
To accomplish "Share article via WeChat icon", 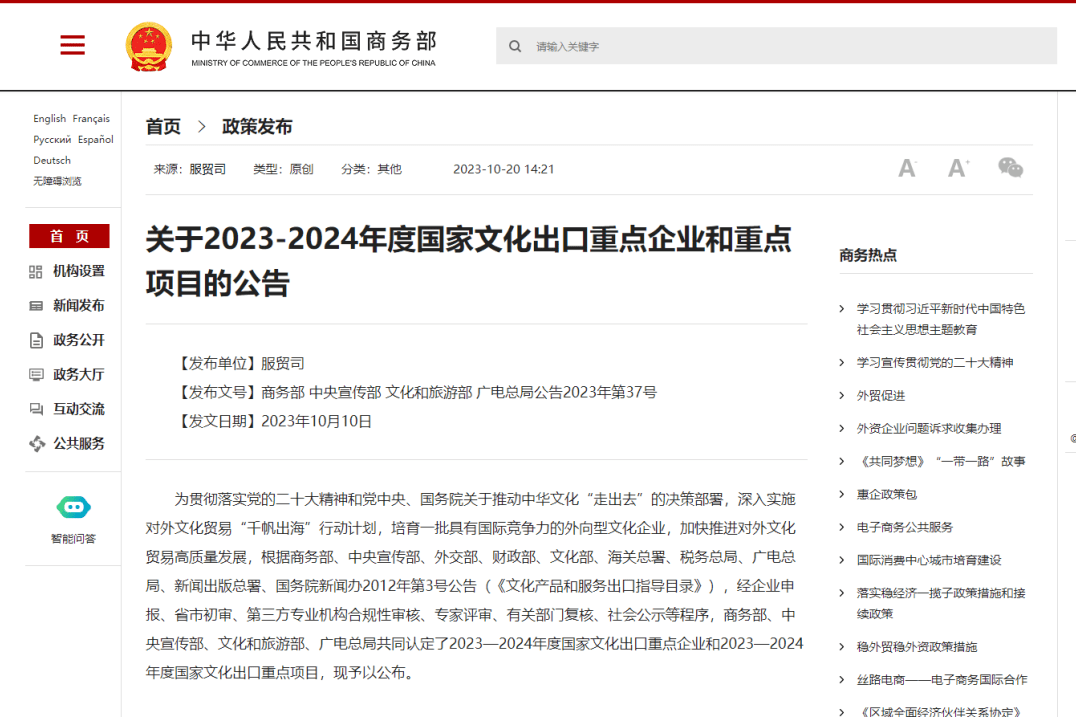I will coord(1010,168).
